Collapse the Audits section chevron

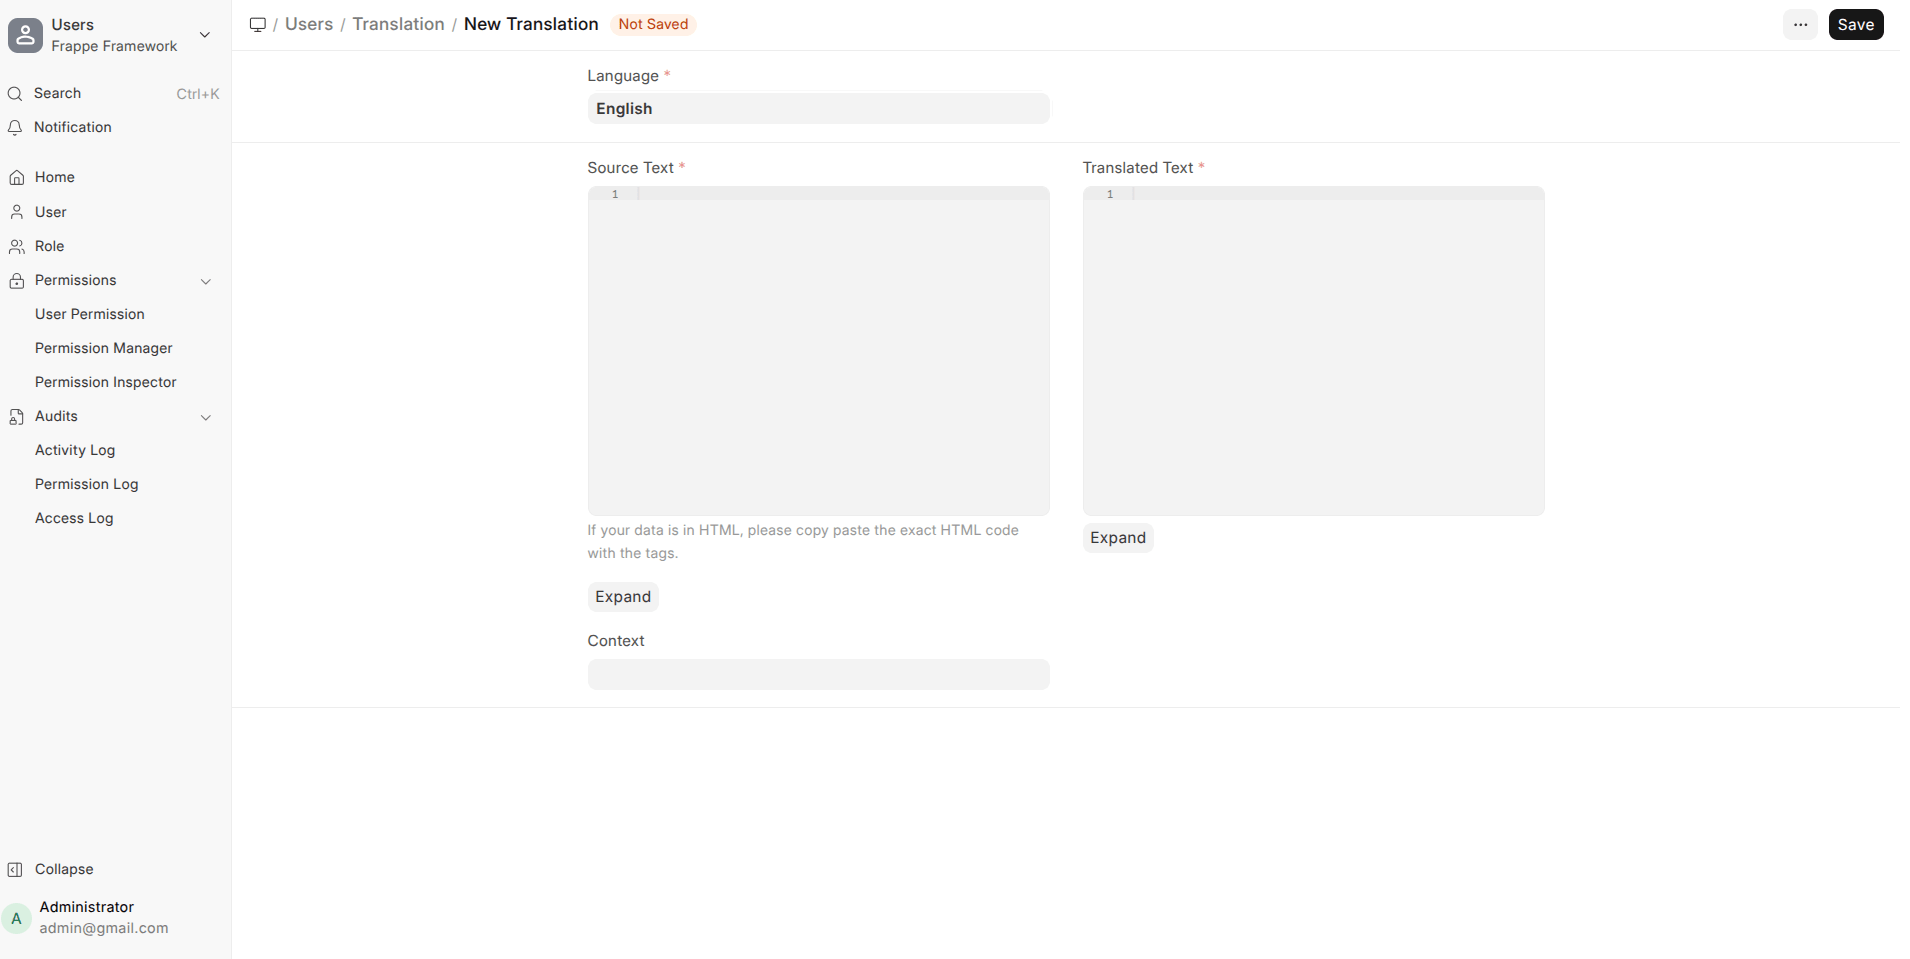pos(206,417)
